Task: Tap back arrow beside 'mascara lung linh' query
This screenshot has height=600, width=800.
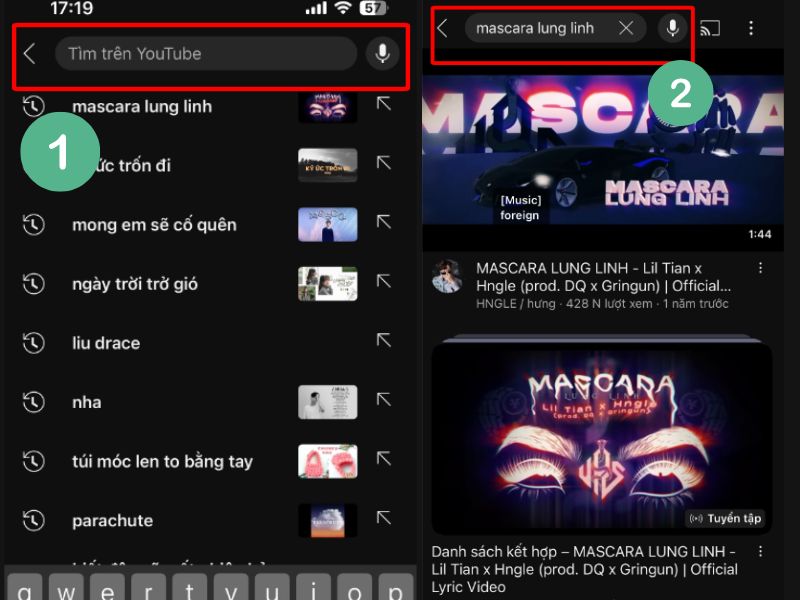Action: 443,28
